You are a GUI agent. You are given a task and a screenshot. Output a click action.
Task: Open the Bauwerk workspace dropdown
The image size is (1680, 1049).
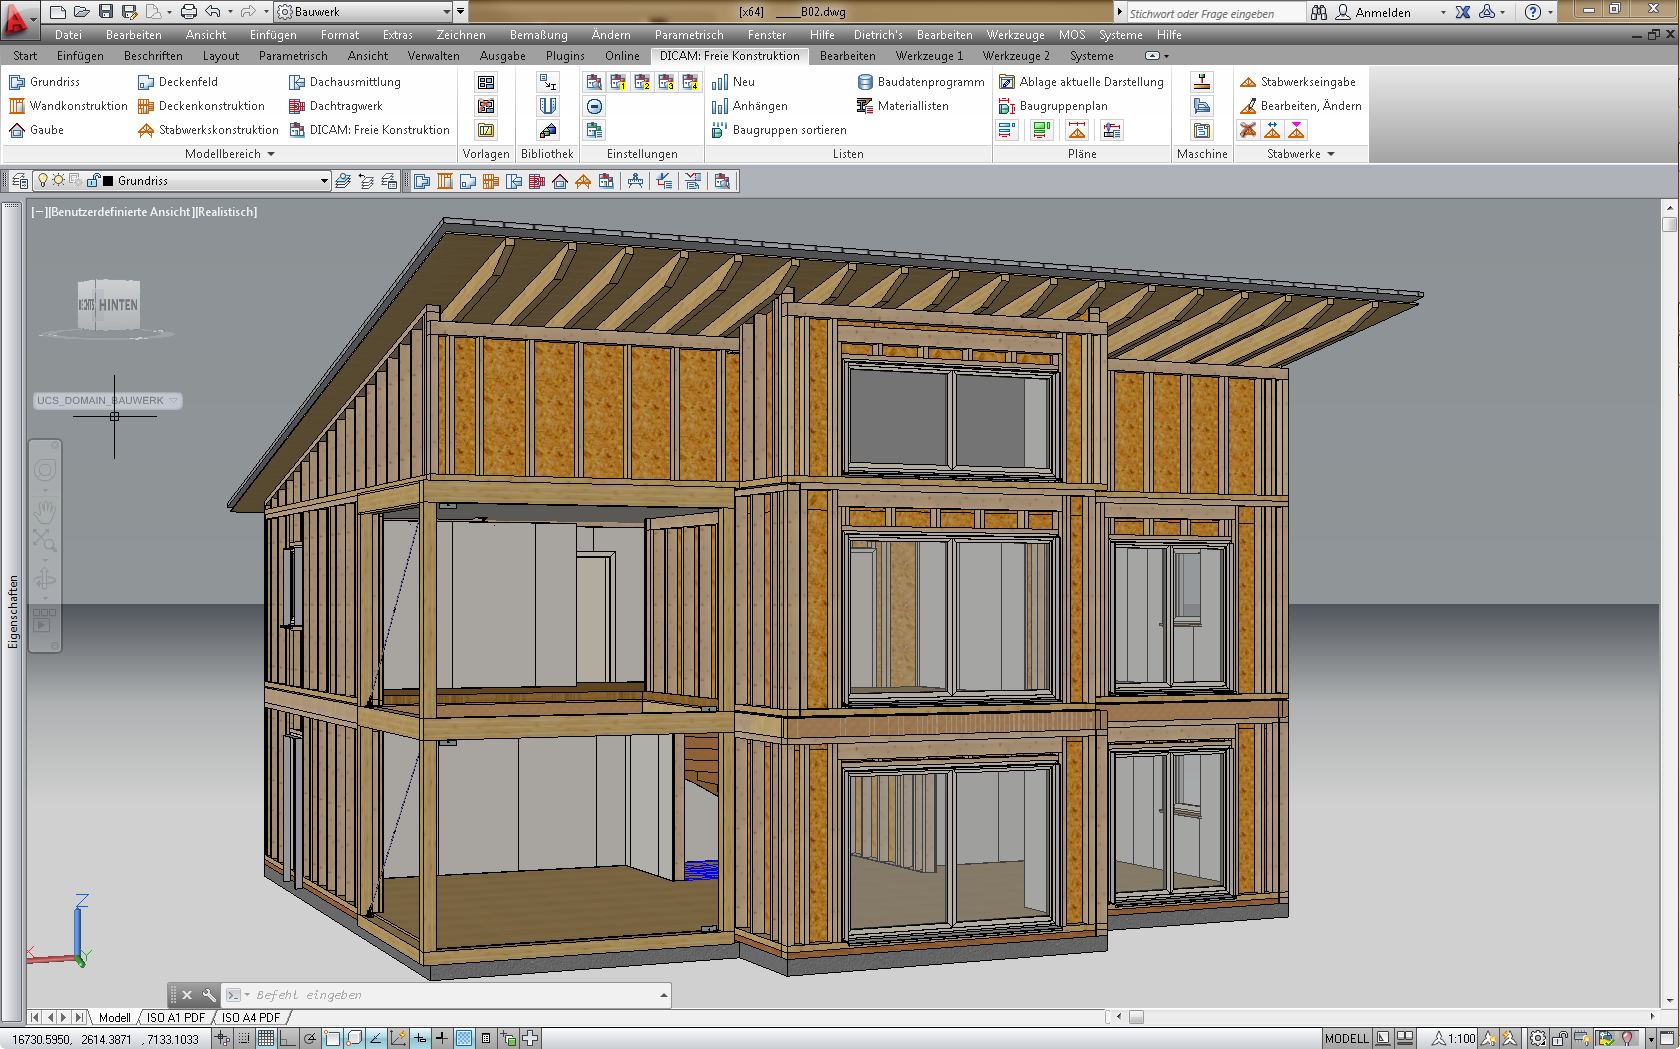(446, 12)
